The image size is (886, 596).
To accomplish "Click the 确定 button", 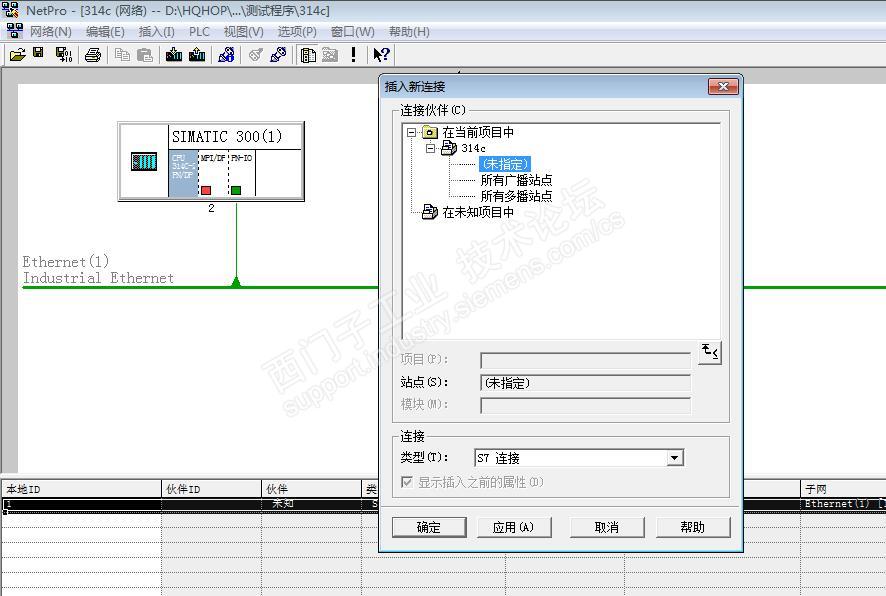I will tap(429, 527).
